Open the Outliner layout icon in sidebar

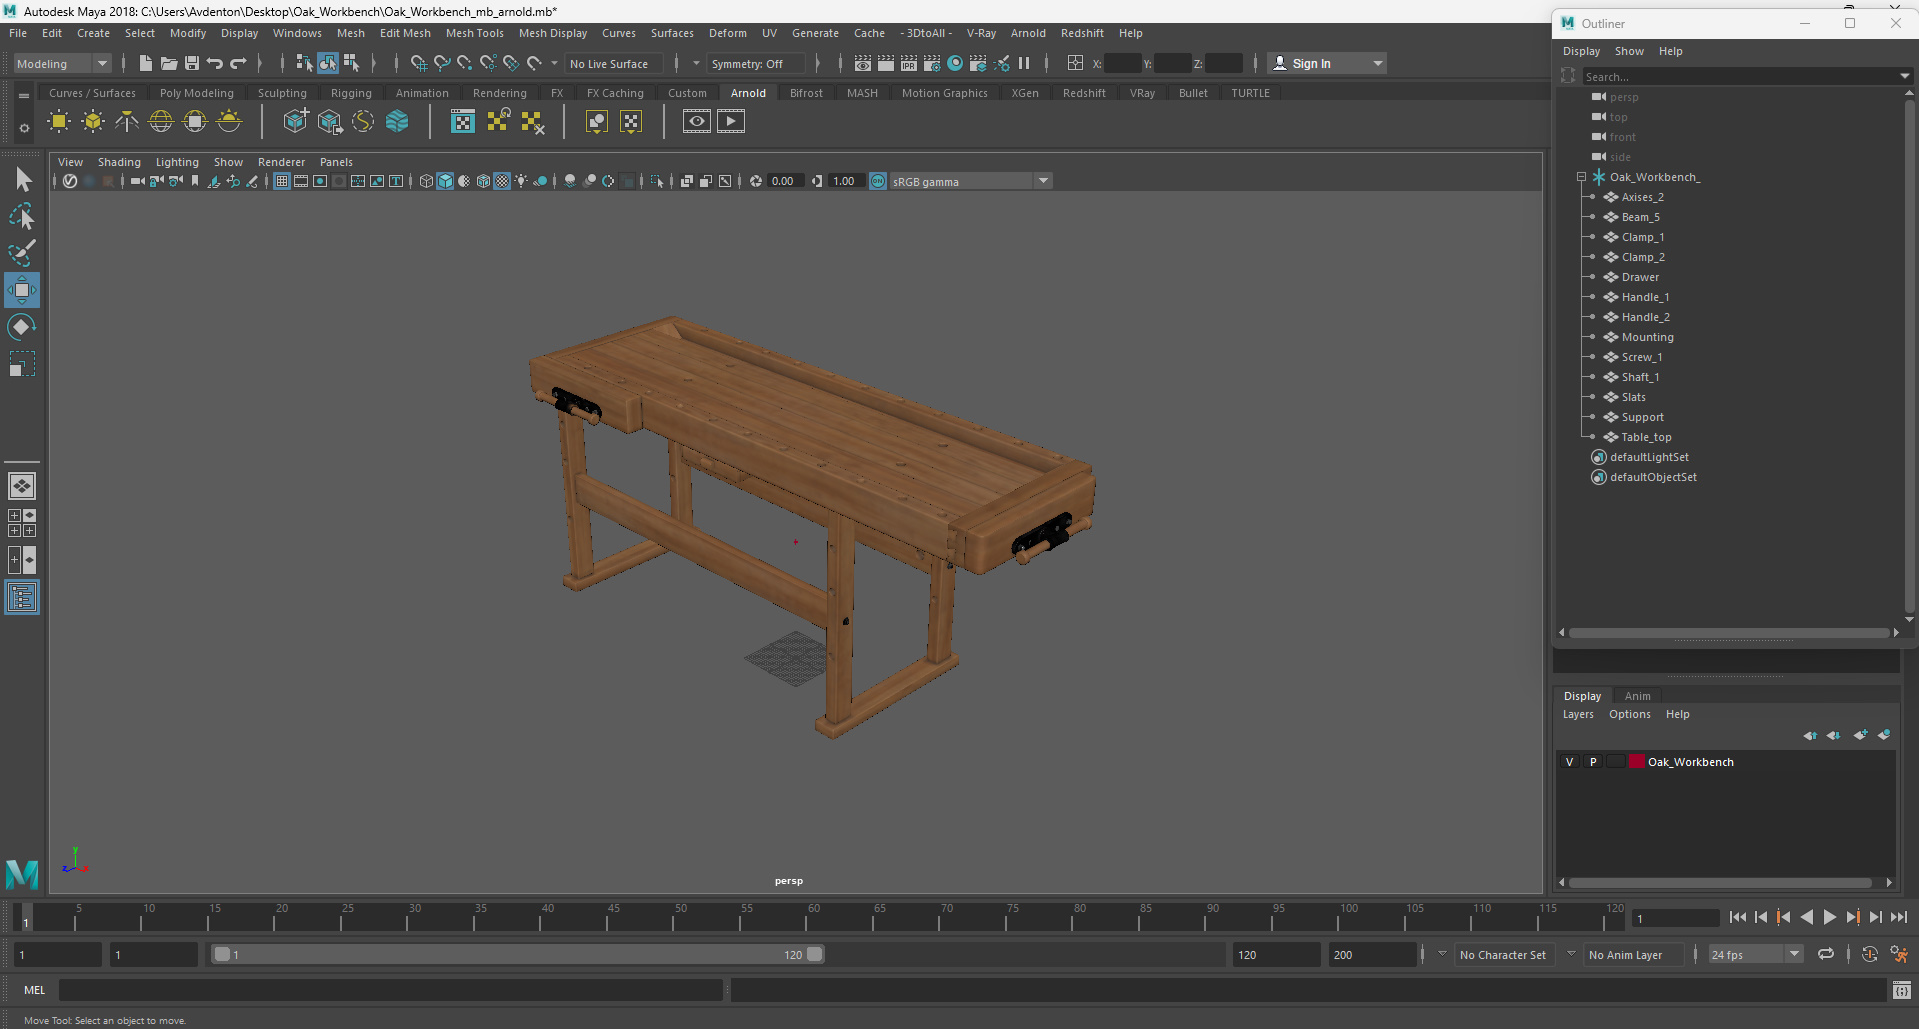22,598
